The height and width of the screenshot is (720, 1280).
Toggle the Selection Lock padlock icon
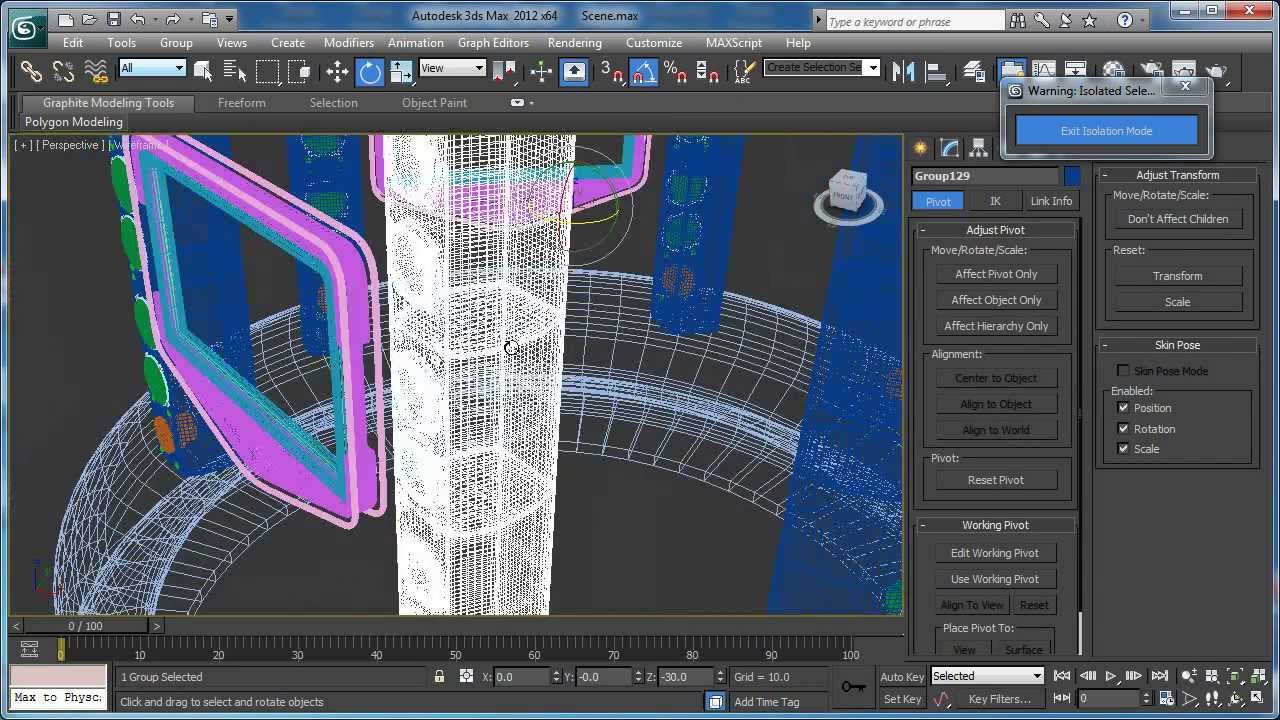coord(439,677)
